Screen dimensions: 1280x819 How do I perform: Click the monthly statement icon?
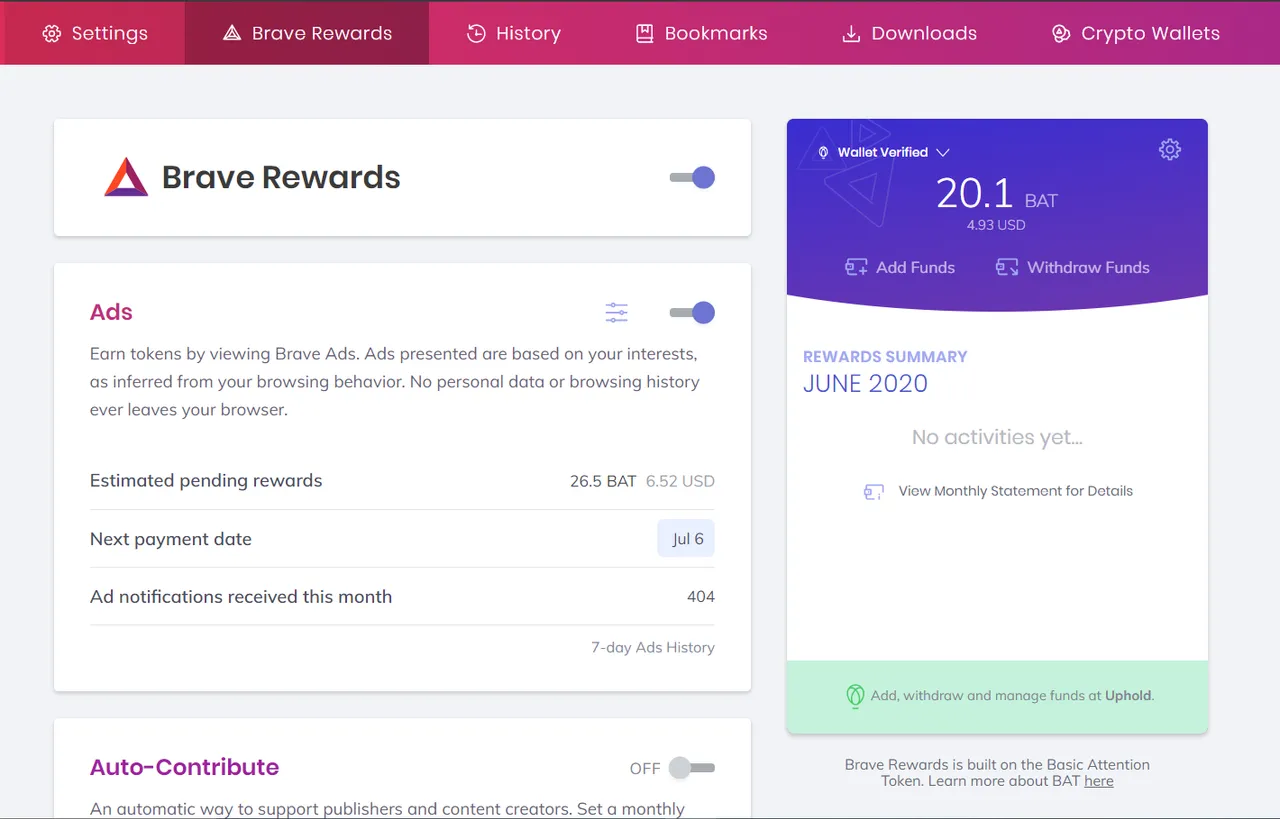(x=874, y=492)
